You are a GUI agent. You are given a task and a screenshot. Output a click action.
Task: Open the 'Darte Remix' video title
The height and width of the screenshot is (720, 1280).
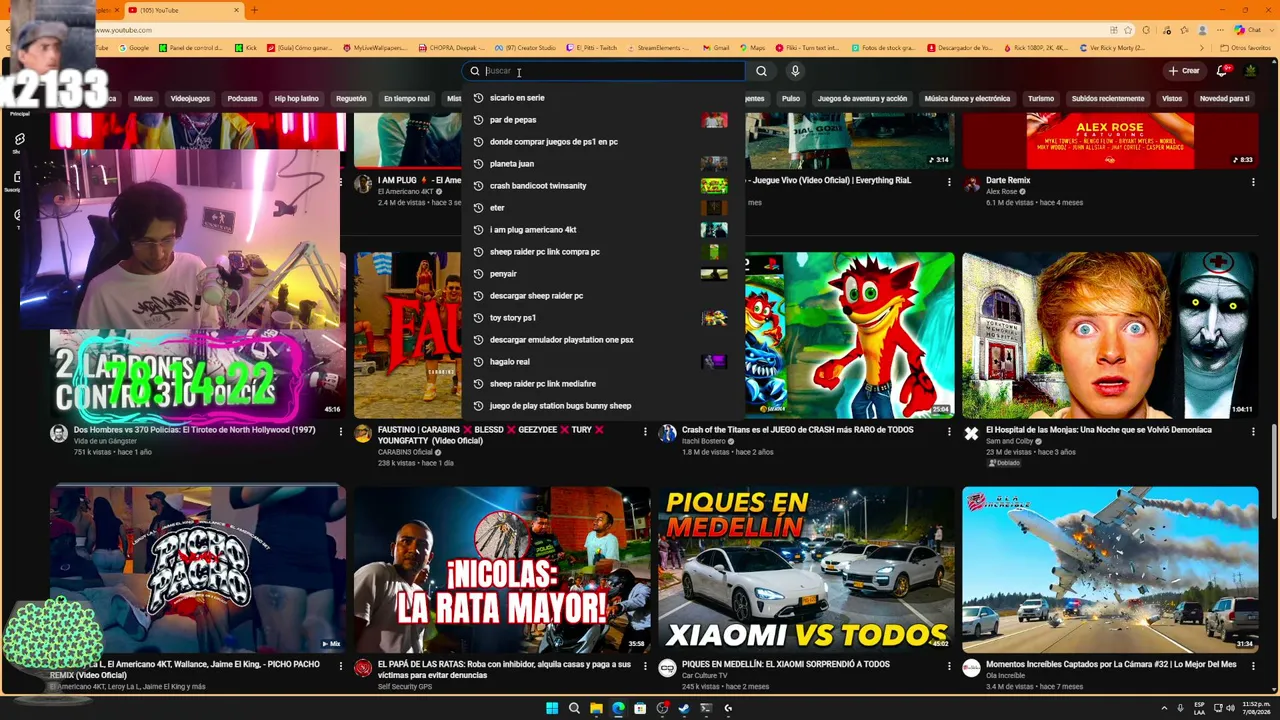coord(1008,180)
